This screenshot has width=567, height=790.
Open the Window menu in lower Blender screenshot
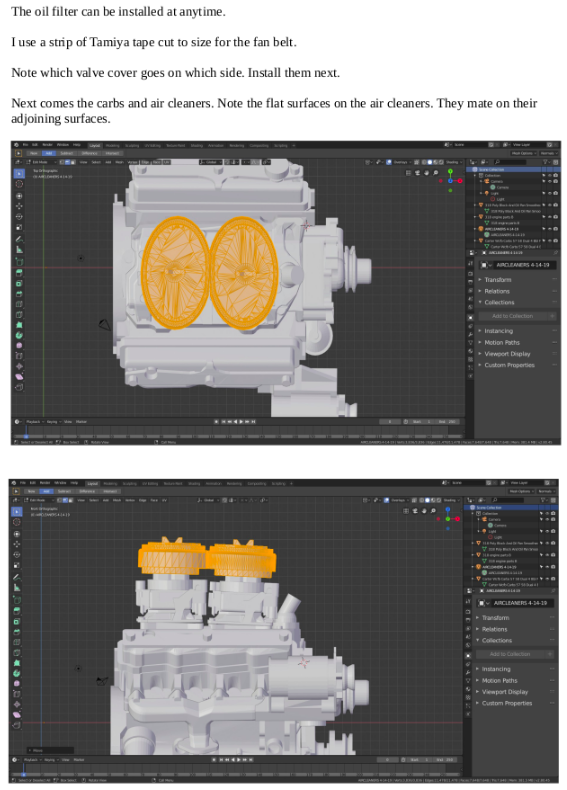(60, 483)
